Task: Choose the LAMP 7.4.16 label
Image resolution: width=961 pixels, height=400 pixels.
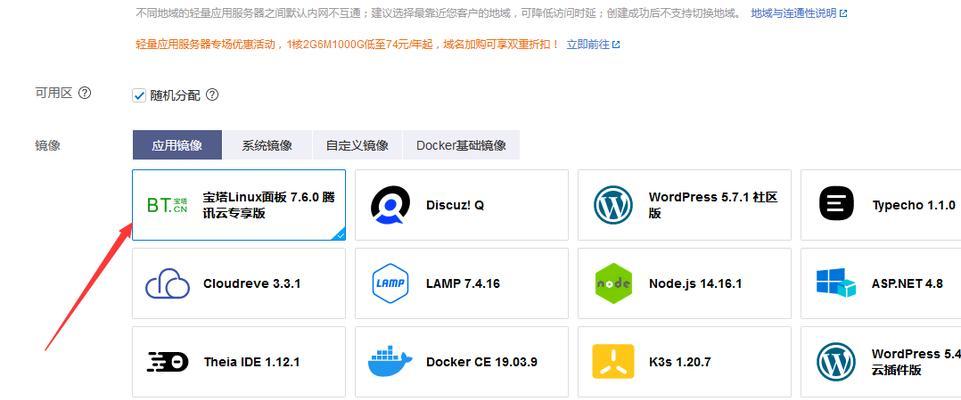Action: pyautogui.click(x=463, y=284)
